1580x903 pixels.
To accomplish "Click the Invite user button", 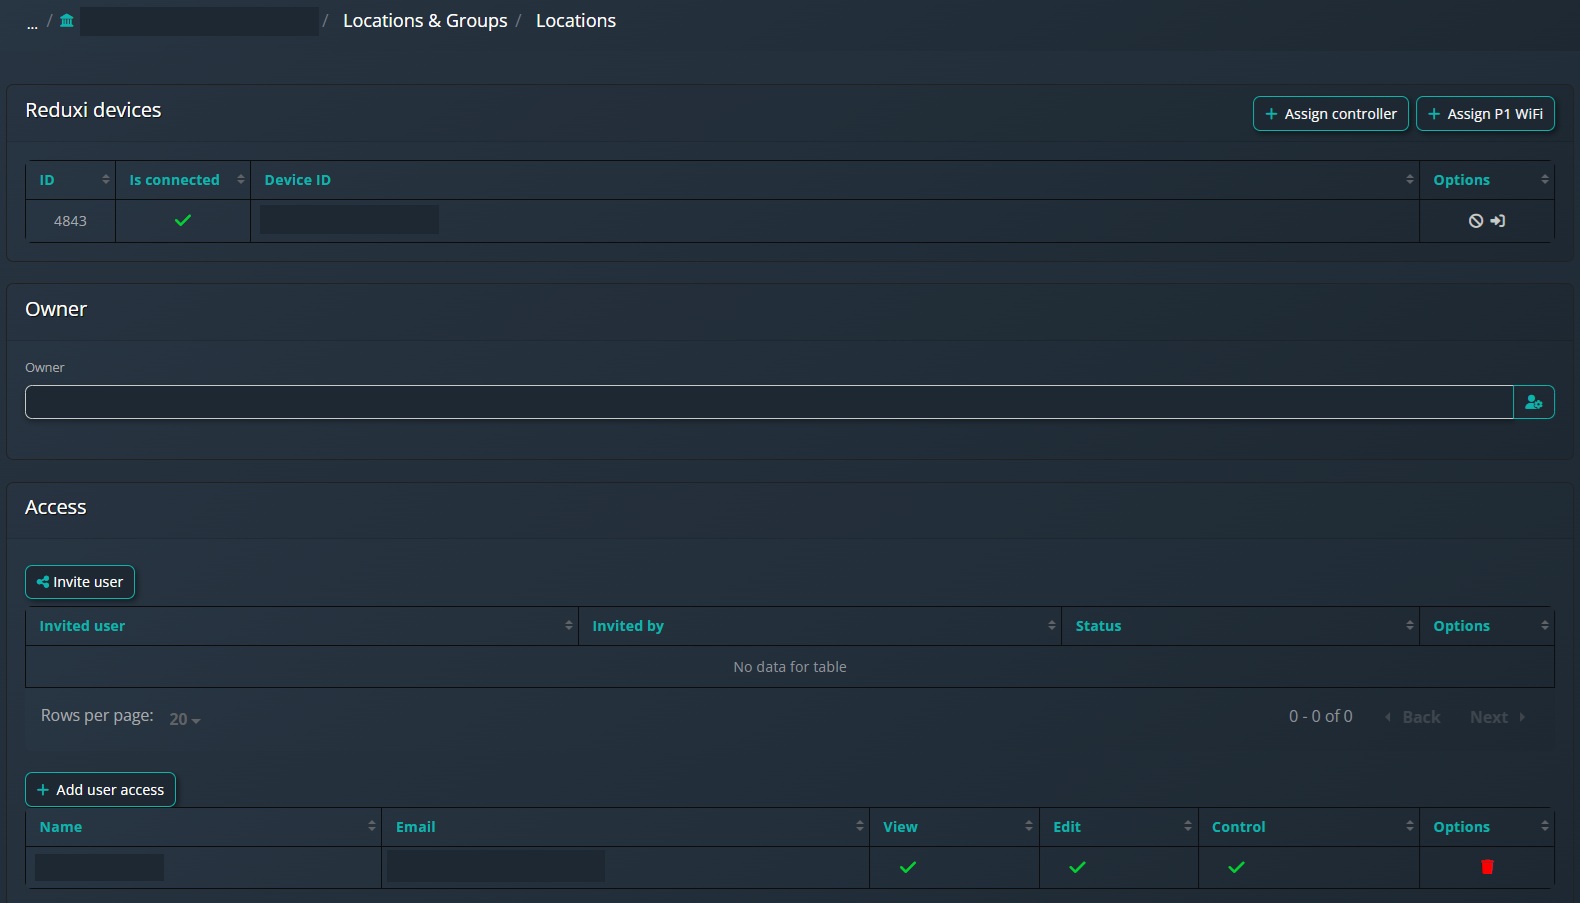I will [80, 582].
